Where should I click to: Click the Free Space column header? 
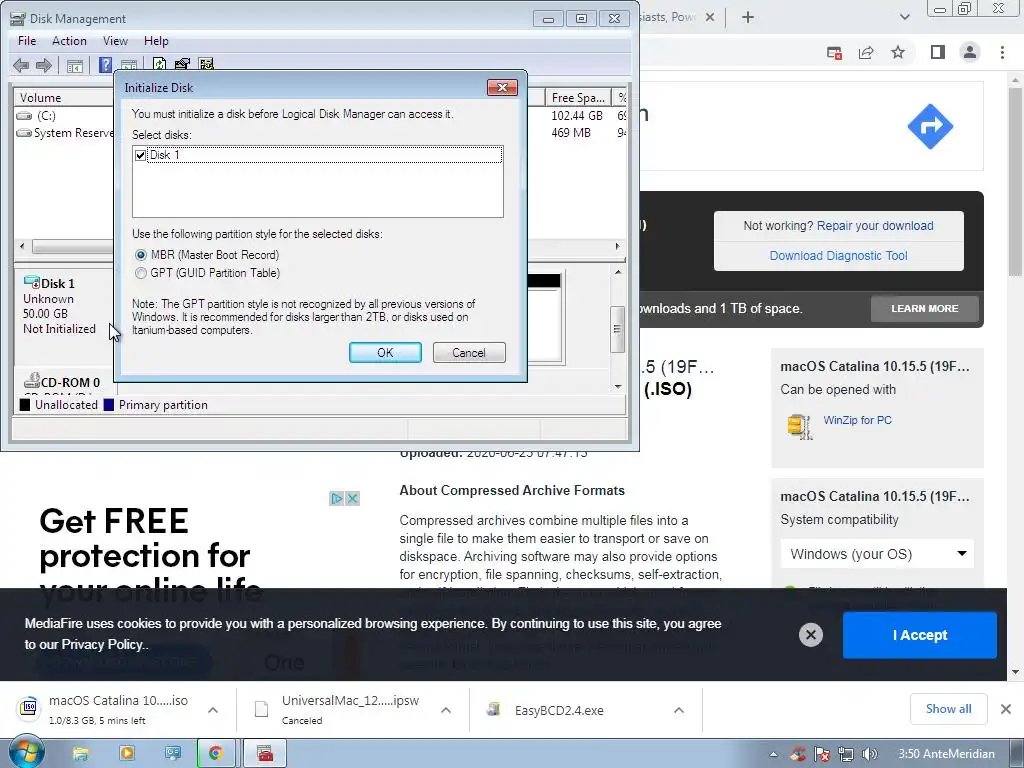[578, 97]
